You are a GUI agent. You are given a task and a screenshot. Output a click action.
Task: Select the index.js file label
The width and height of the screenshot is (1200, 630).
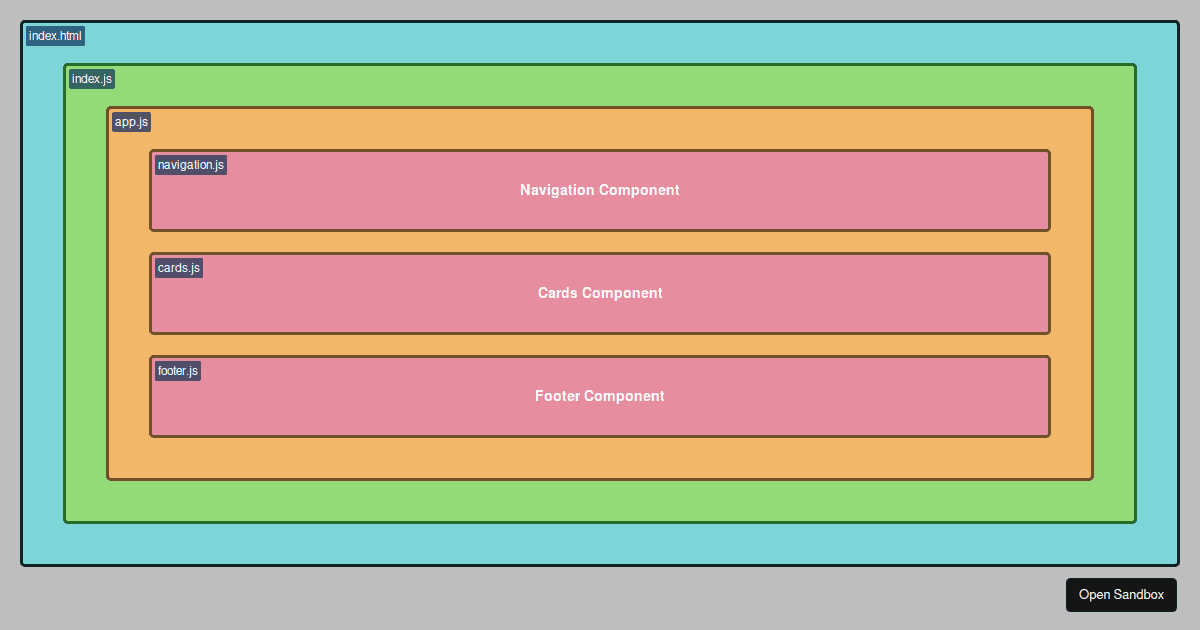(92, 79)
